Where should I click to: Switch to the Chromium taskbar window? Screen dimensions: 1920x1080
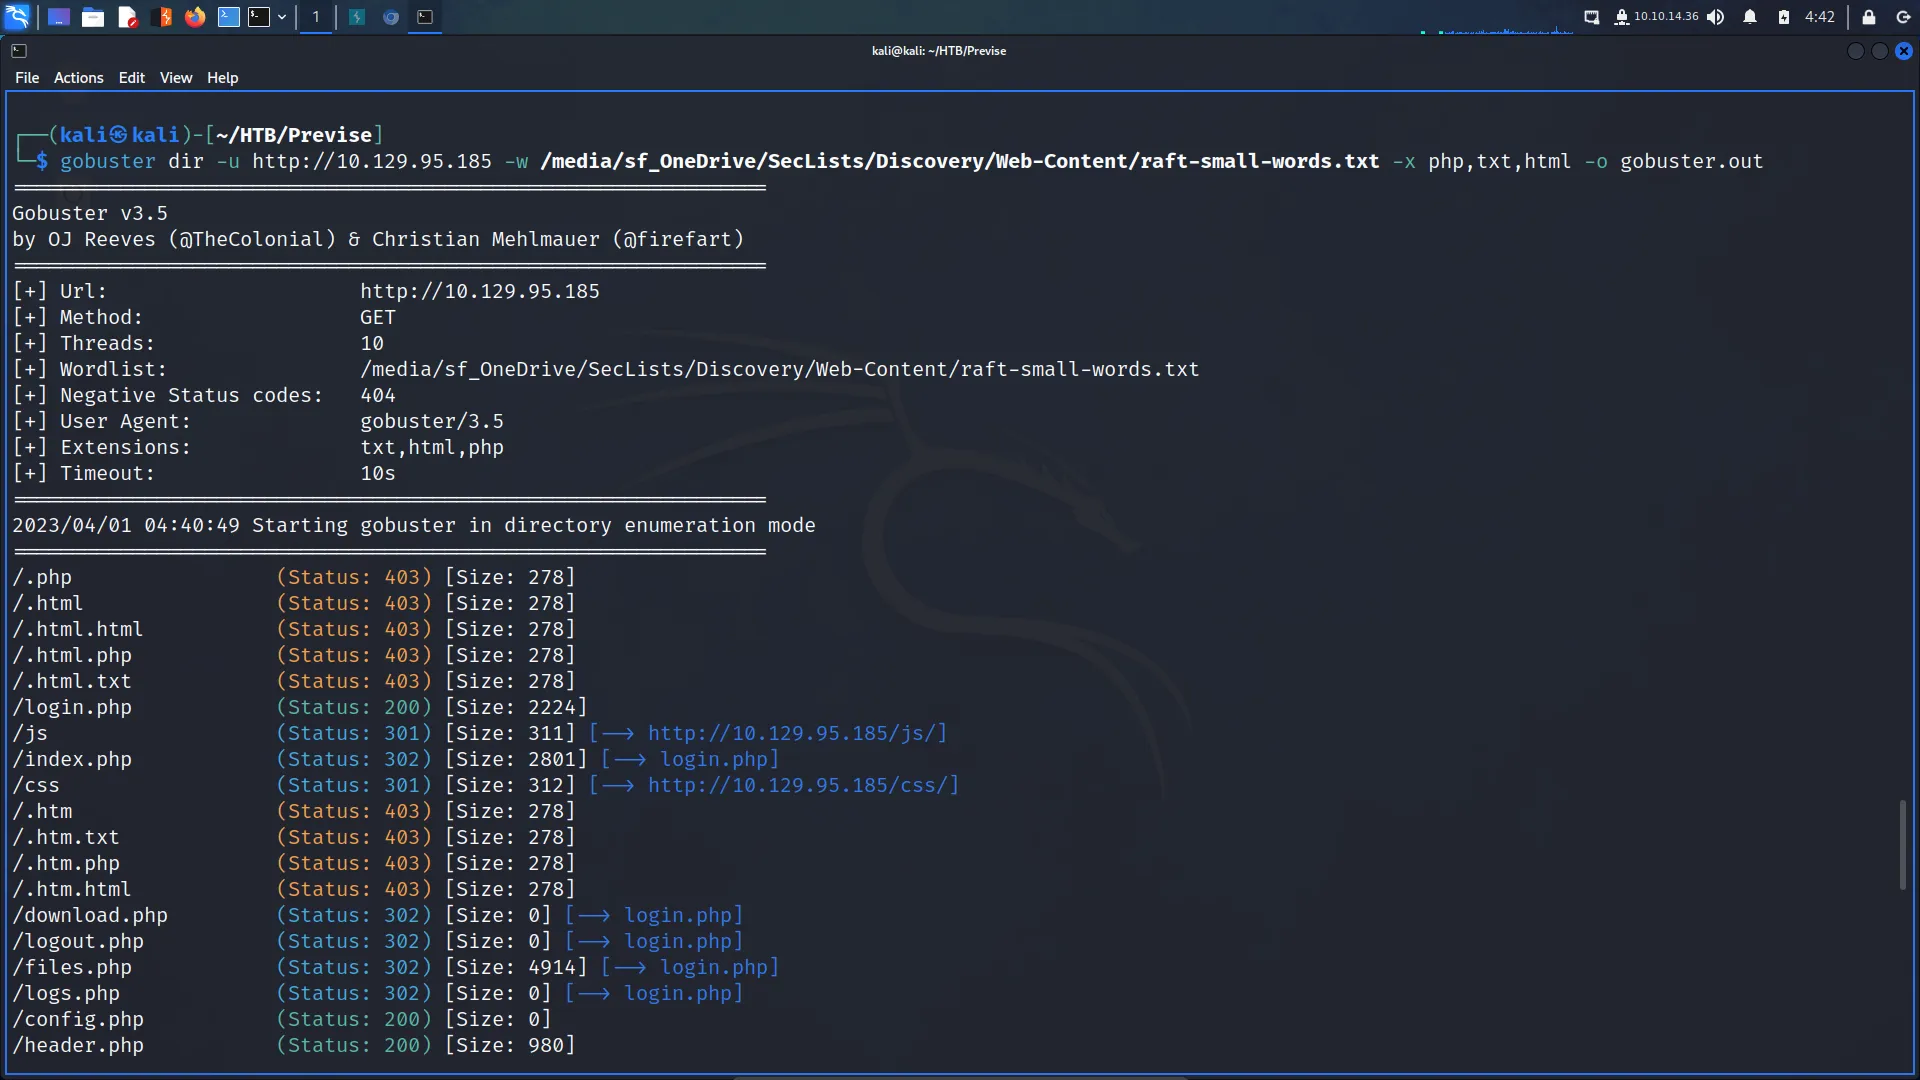(x=391, y=17)
